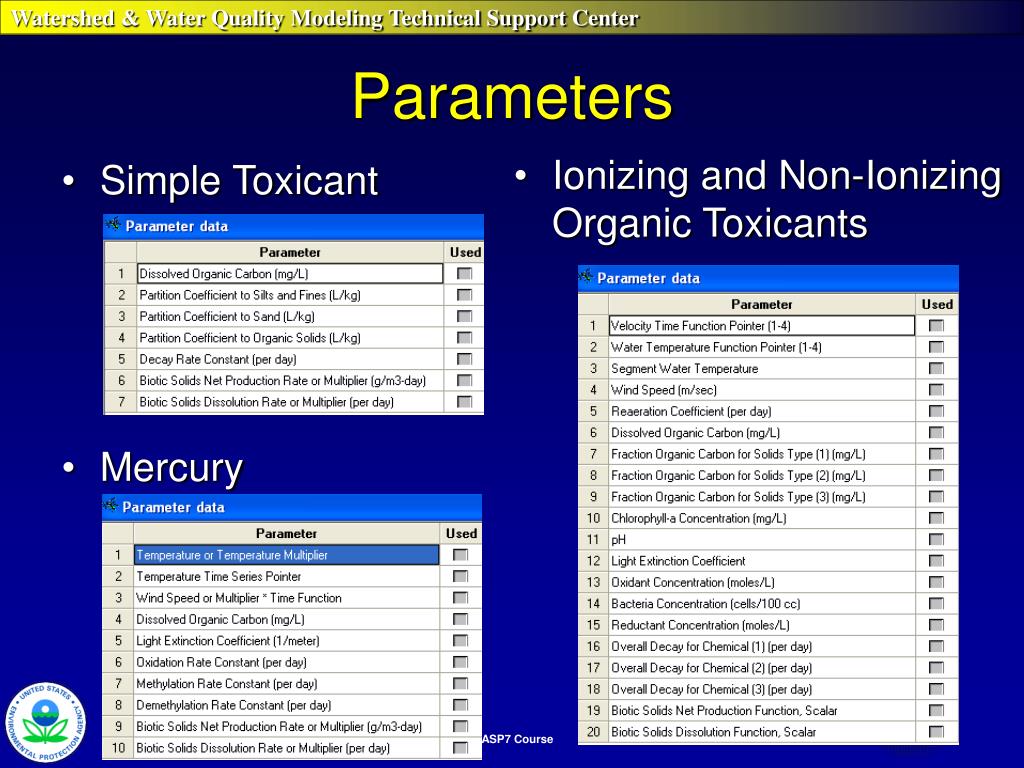Image resolution: width=1024 pixels, height=768 pixels.
Task: Click row number 7 in Simple Toxicant table
Action: click(121, 402)
